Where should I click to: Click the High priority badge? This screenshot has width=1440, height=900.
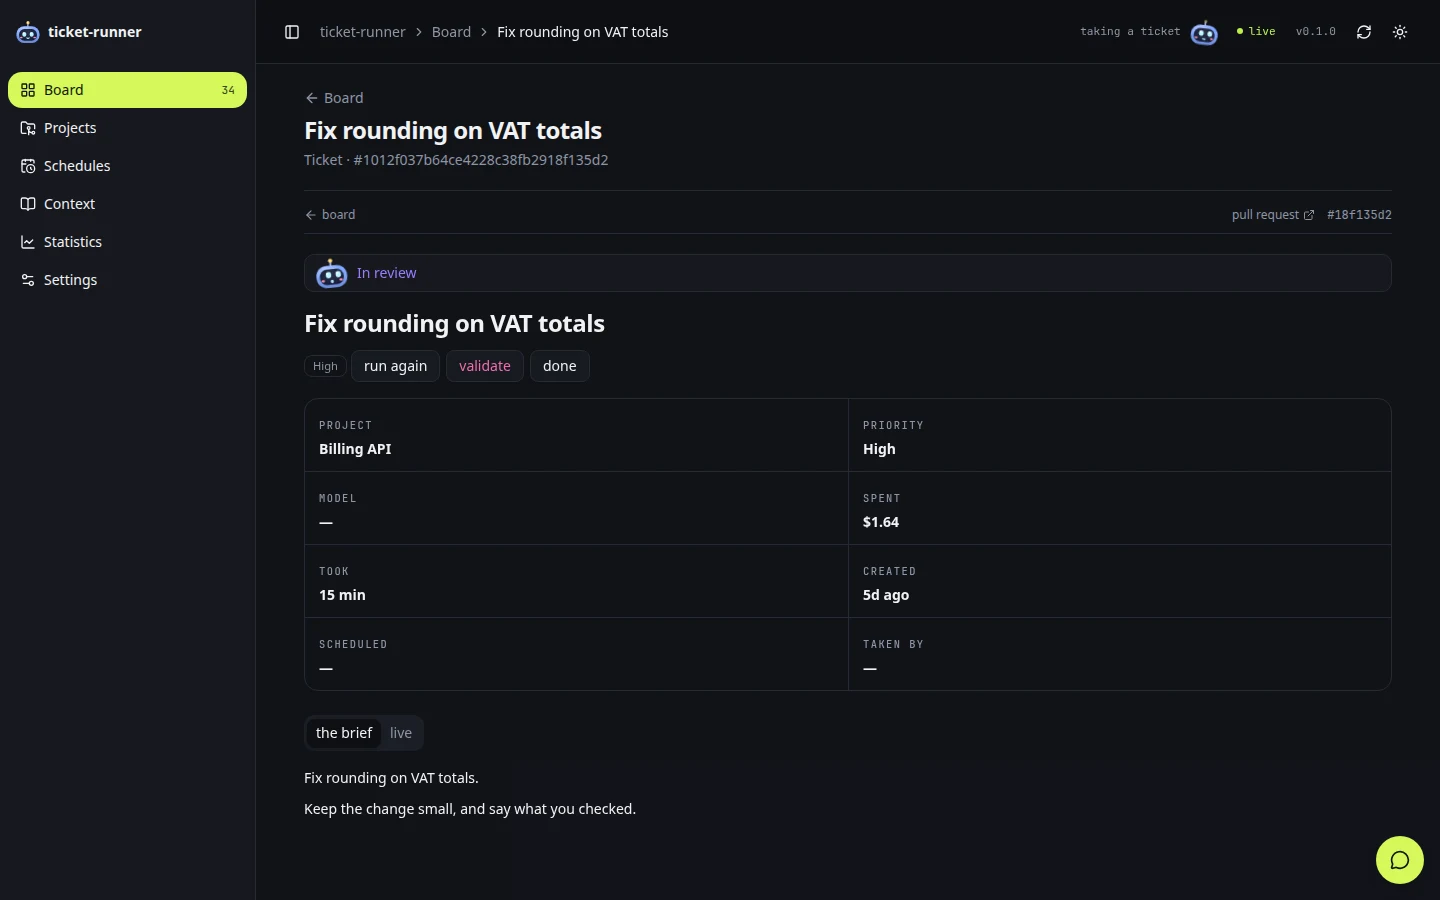pyautogui.click(x=325, y=366)
